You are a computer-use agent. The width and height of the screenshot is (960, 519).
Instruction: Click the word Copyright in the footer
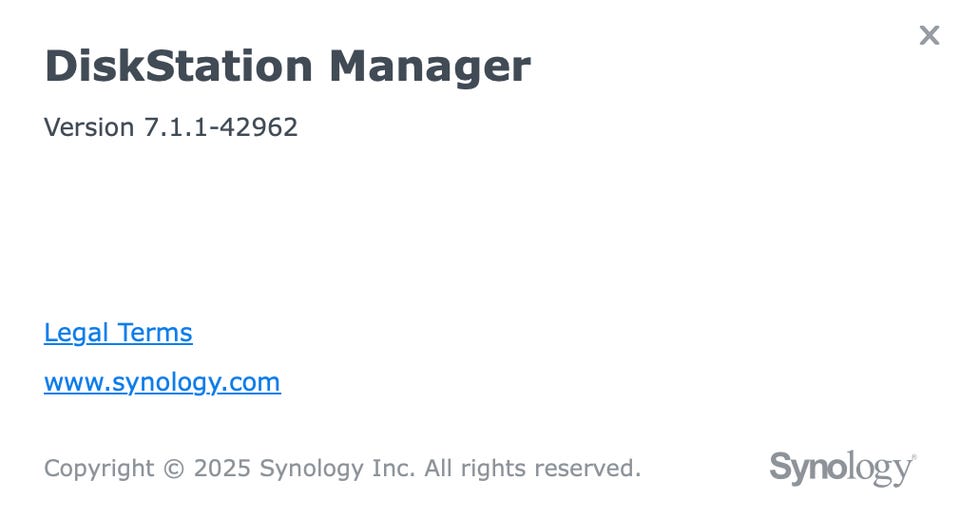click(x=99, y=468)
